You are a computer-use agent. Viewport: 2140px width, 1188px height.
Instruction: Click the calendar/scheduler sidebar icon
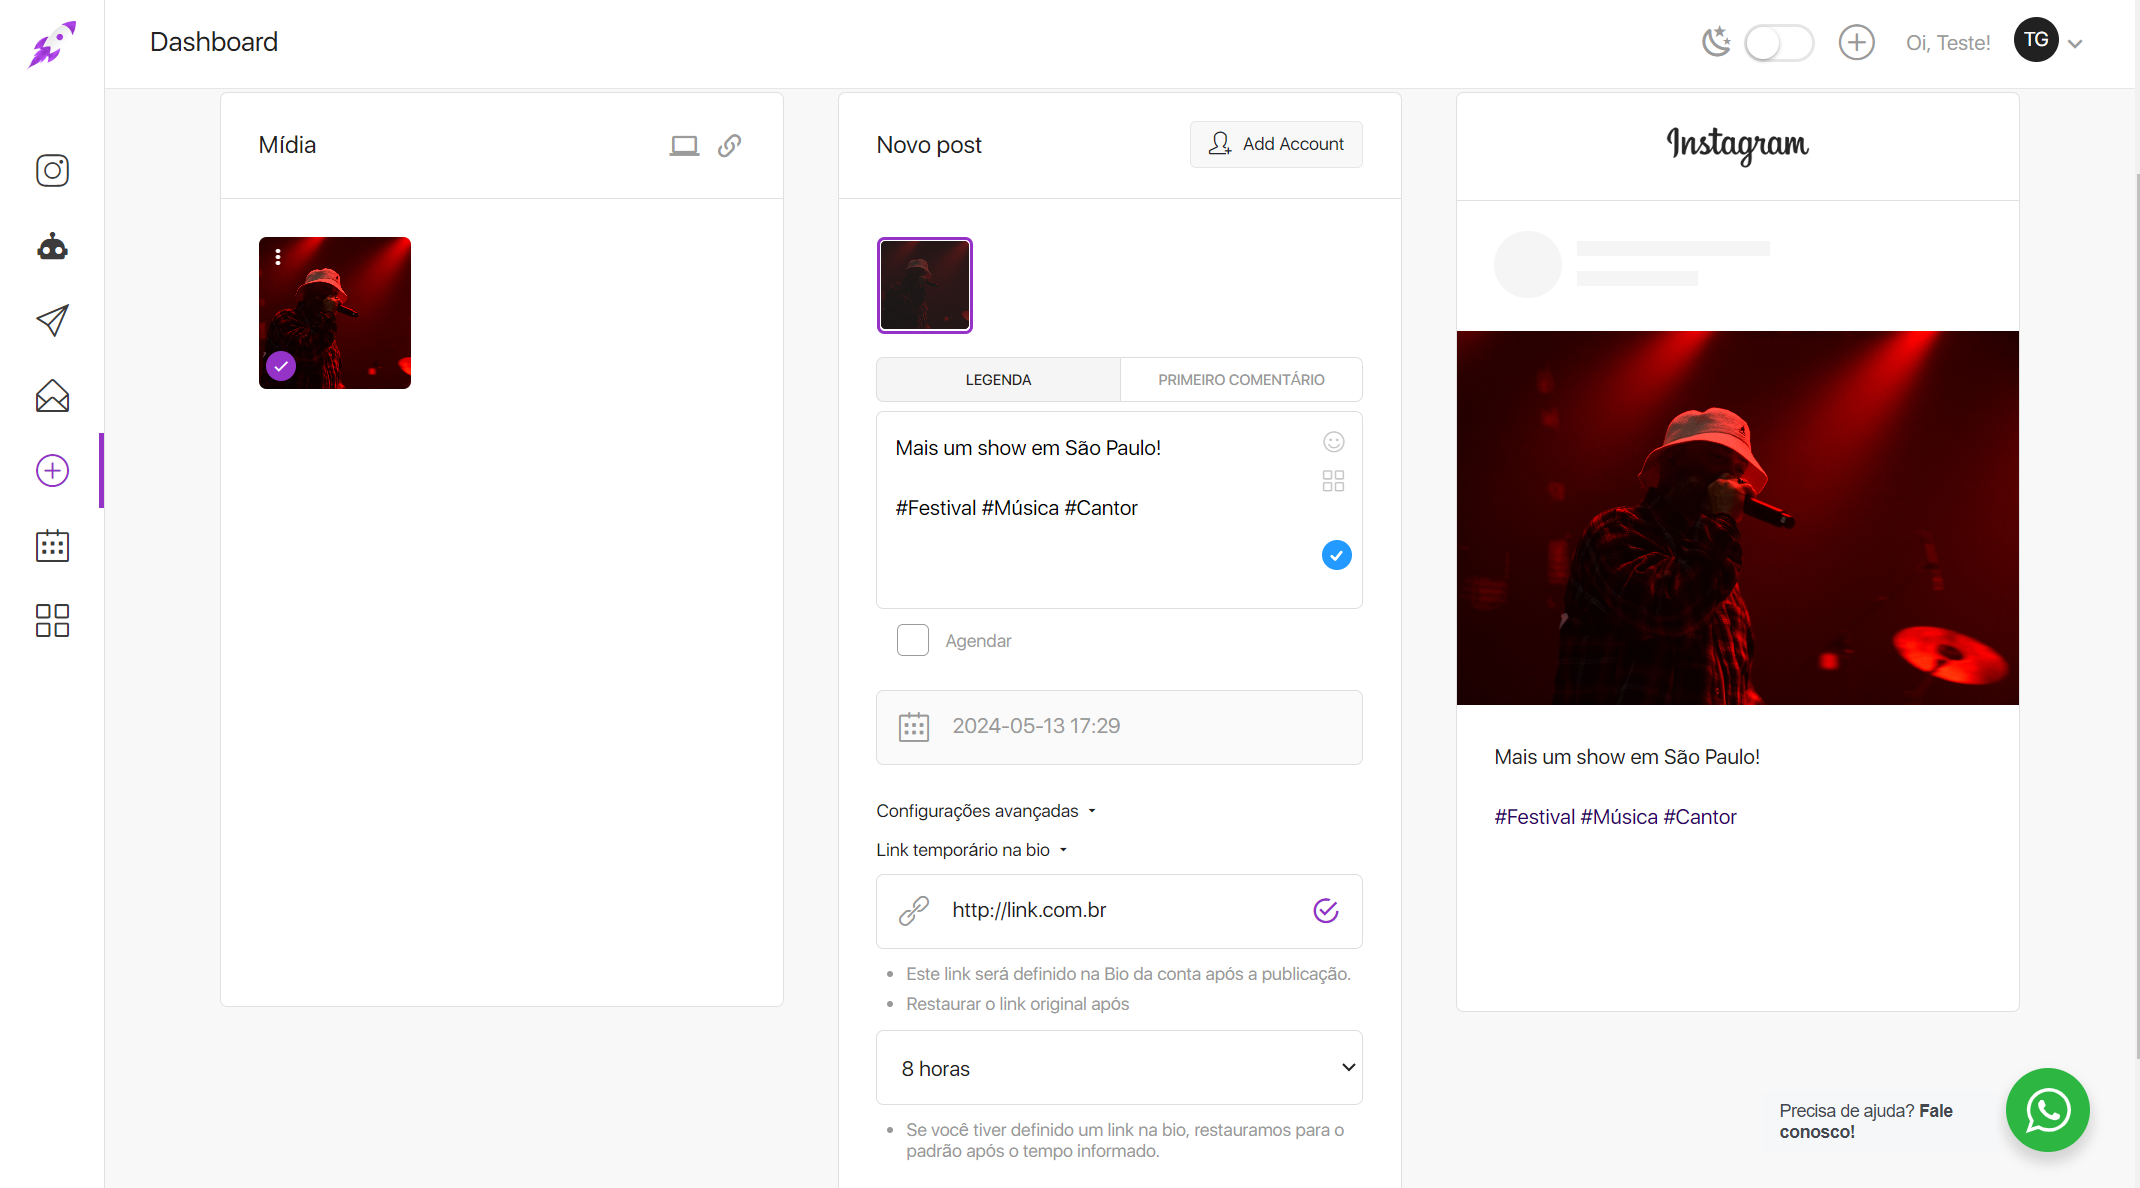[x=51, y=546]
